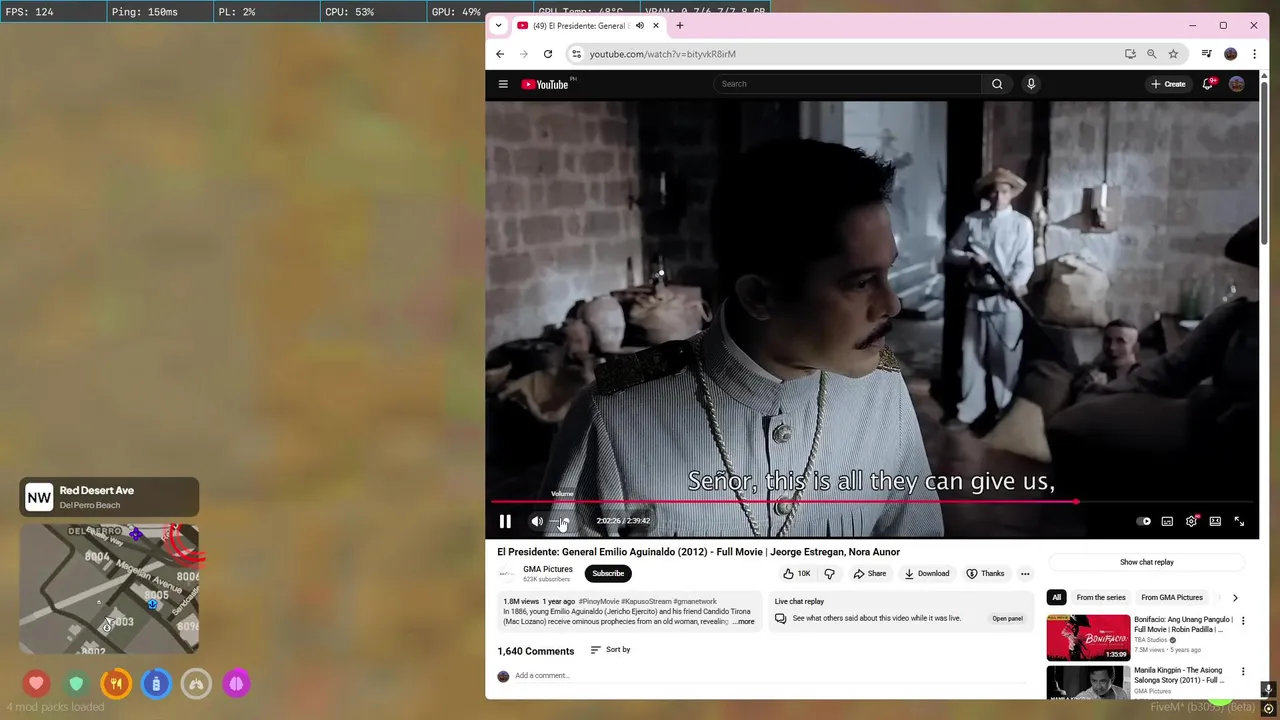Click #PinoyMovie hashtag

tap(598, 602)
